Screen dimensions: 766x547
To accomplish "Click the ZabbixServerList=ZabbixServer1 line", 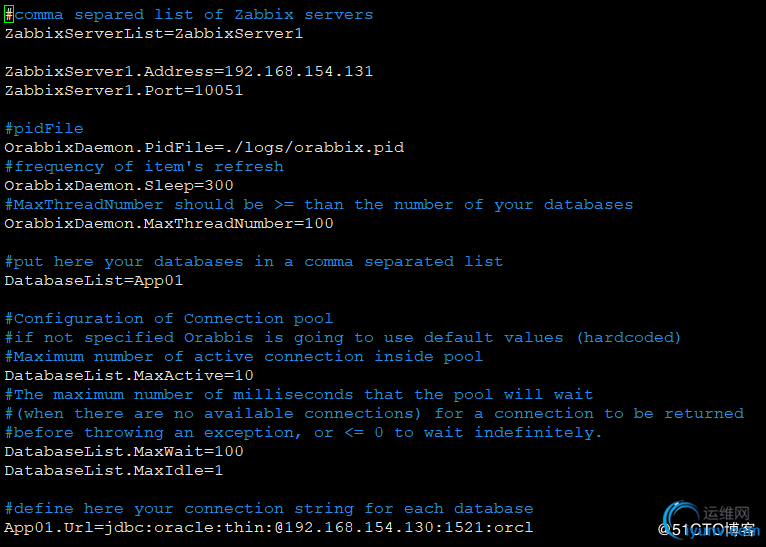I will [153, 34].
